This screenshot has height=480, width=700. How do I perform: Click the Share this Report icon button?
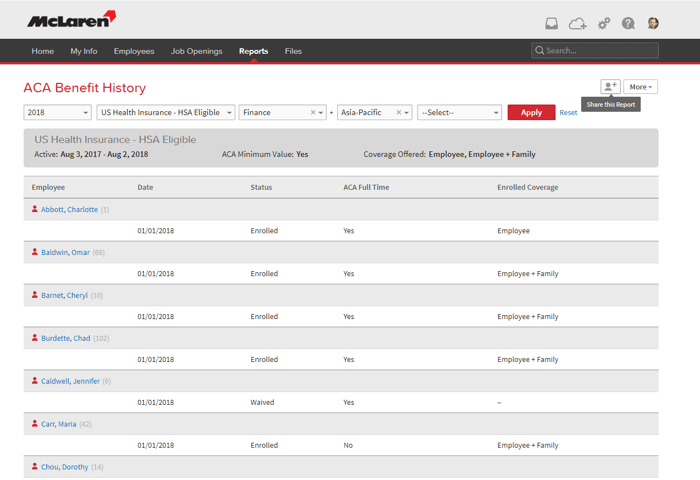pos(610,87)
